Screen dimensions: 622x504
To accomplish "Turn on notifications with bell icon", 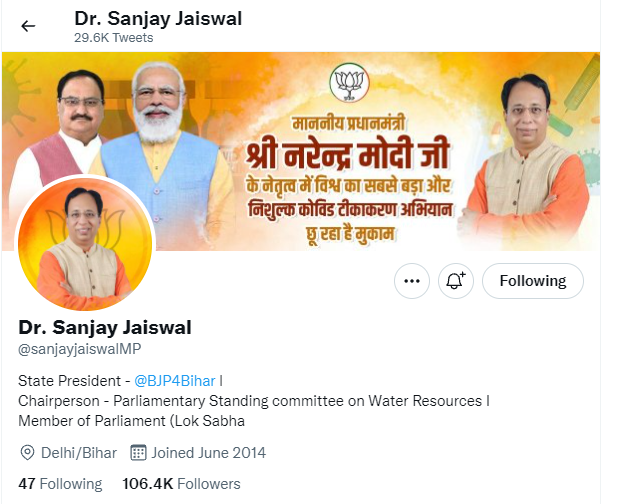I will tap(456, 281).
